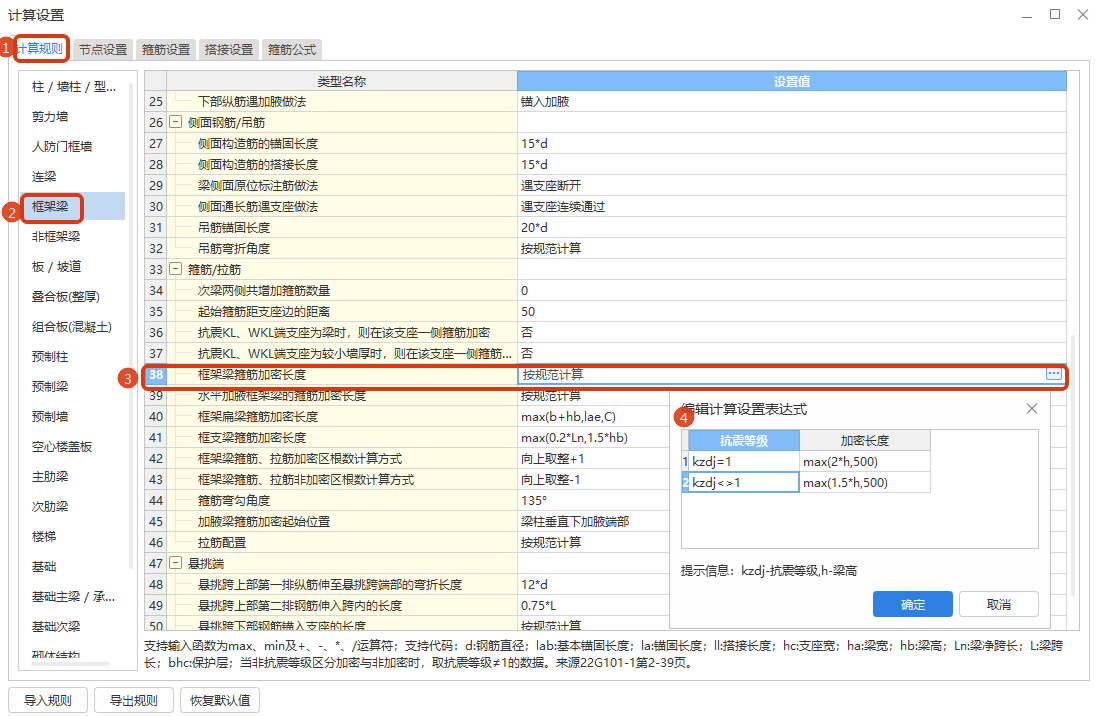The height and width of the screenshot is (716, 1099).
Task: Click the row 38 header number cell
Action: (x=156, y=375)
